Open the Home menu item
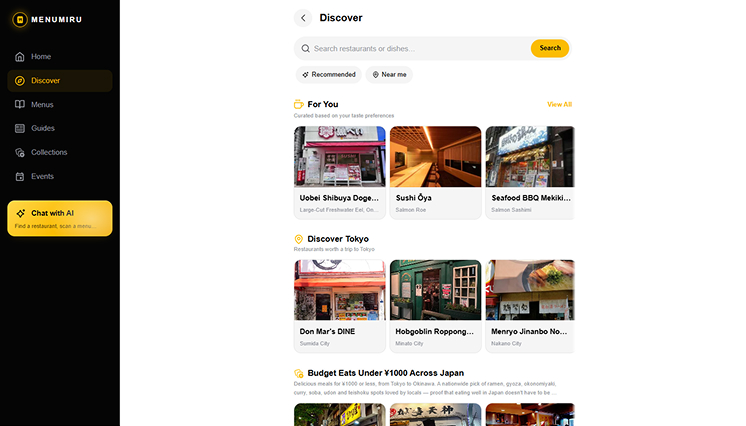Viewport: 746px width, 426px height. point(60,57)
